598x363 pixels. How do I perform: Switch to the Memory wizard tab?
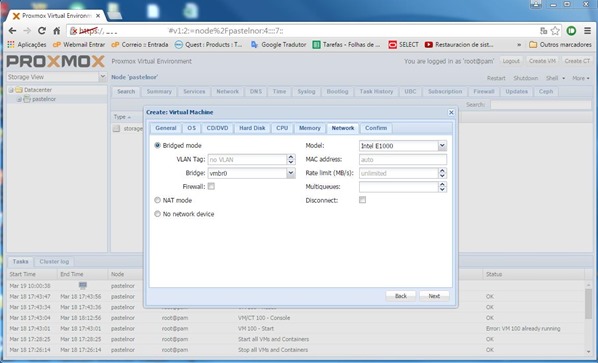click(310, 128)
